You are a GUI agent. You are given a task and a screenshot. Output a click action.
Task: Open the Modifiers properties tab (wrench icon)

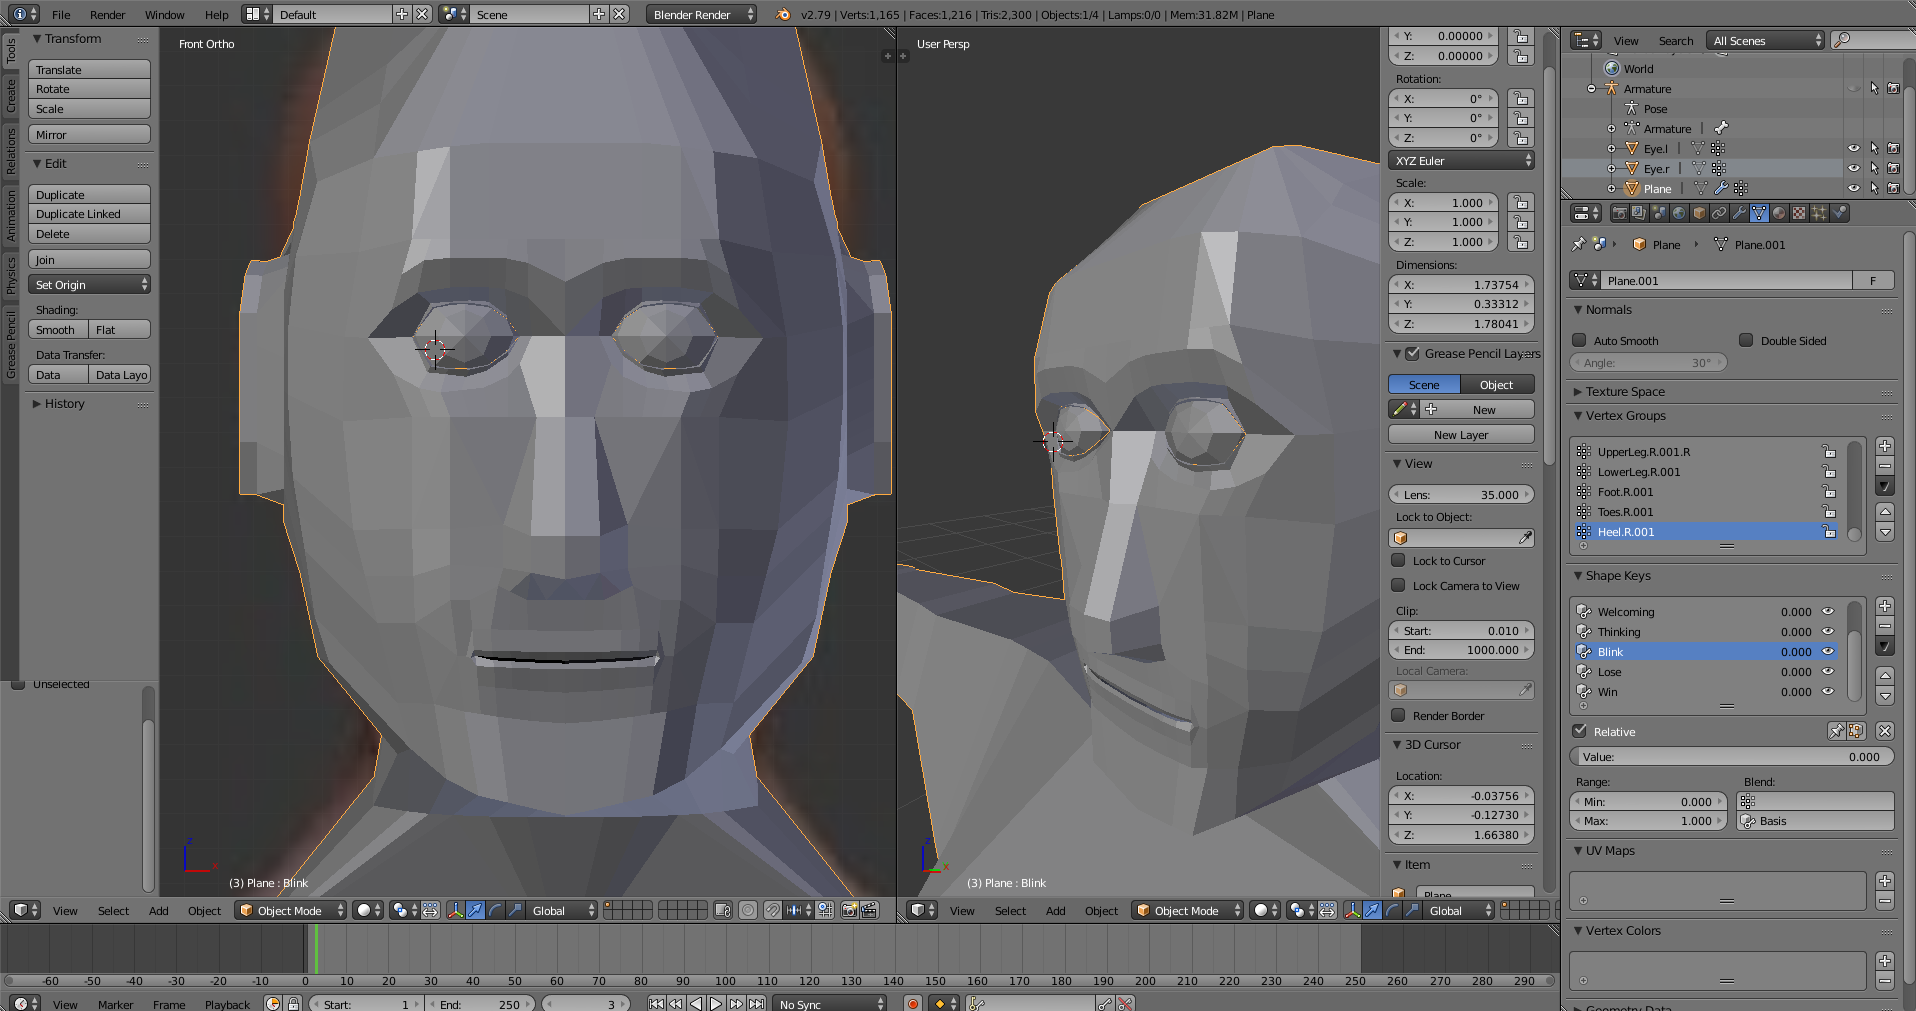tap(1739, 213)
